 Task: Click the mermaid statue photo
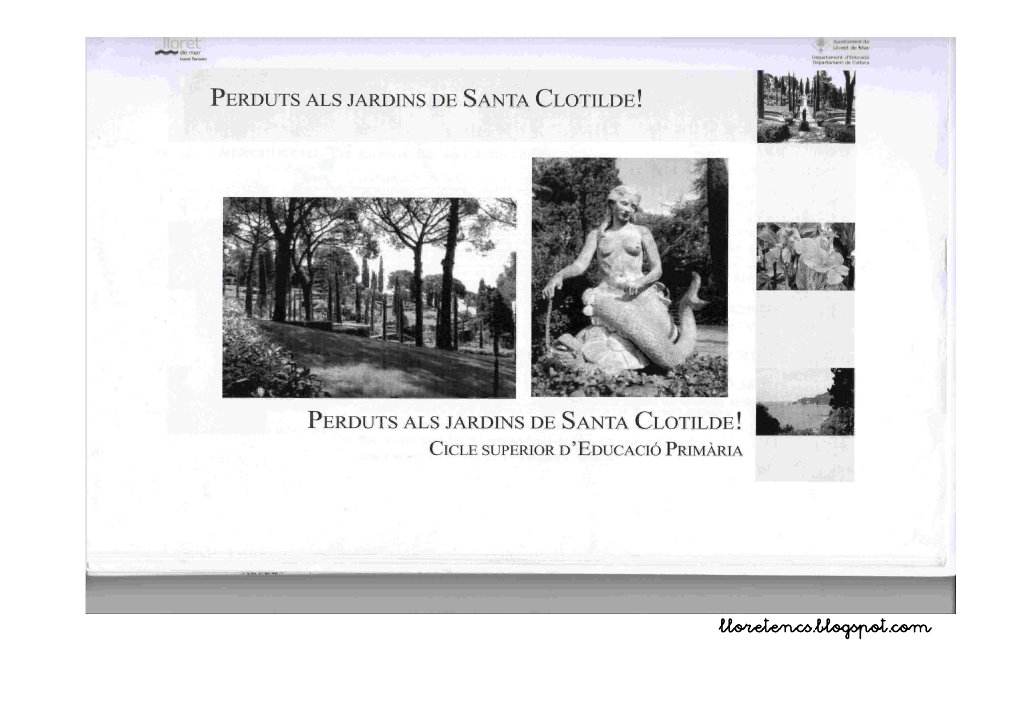click(x=630, y=277)
